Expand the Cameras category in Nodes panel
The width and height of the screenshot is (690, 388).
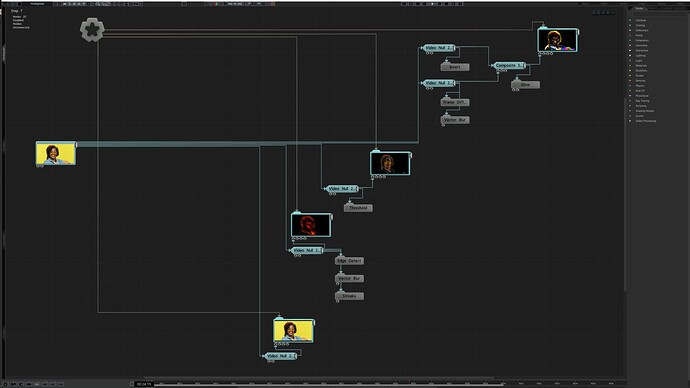641,20
